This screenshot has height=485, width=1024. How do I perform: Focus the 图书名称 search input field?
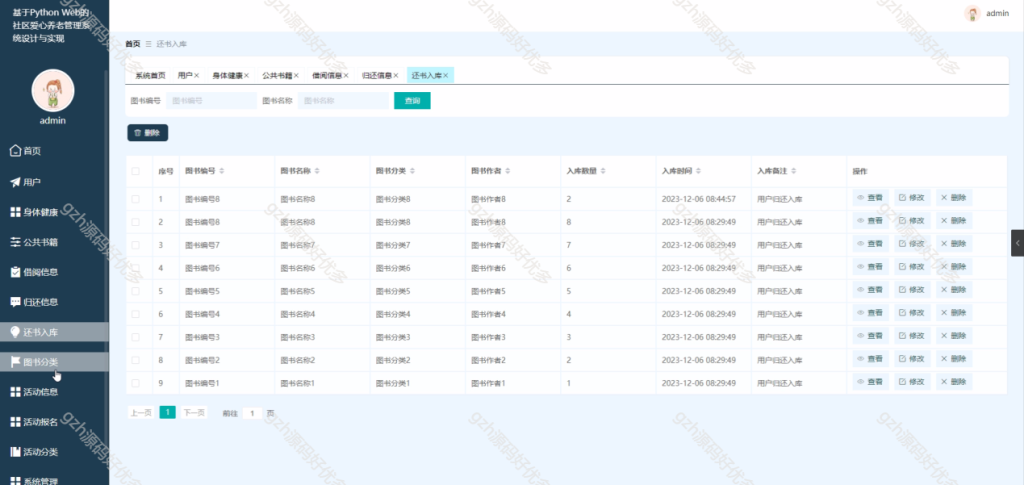click(344, 101)
